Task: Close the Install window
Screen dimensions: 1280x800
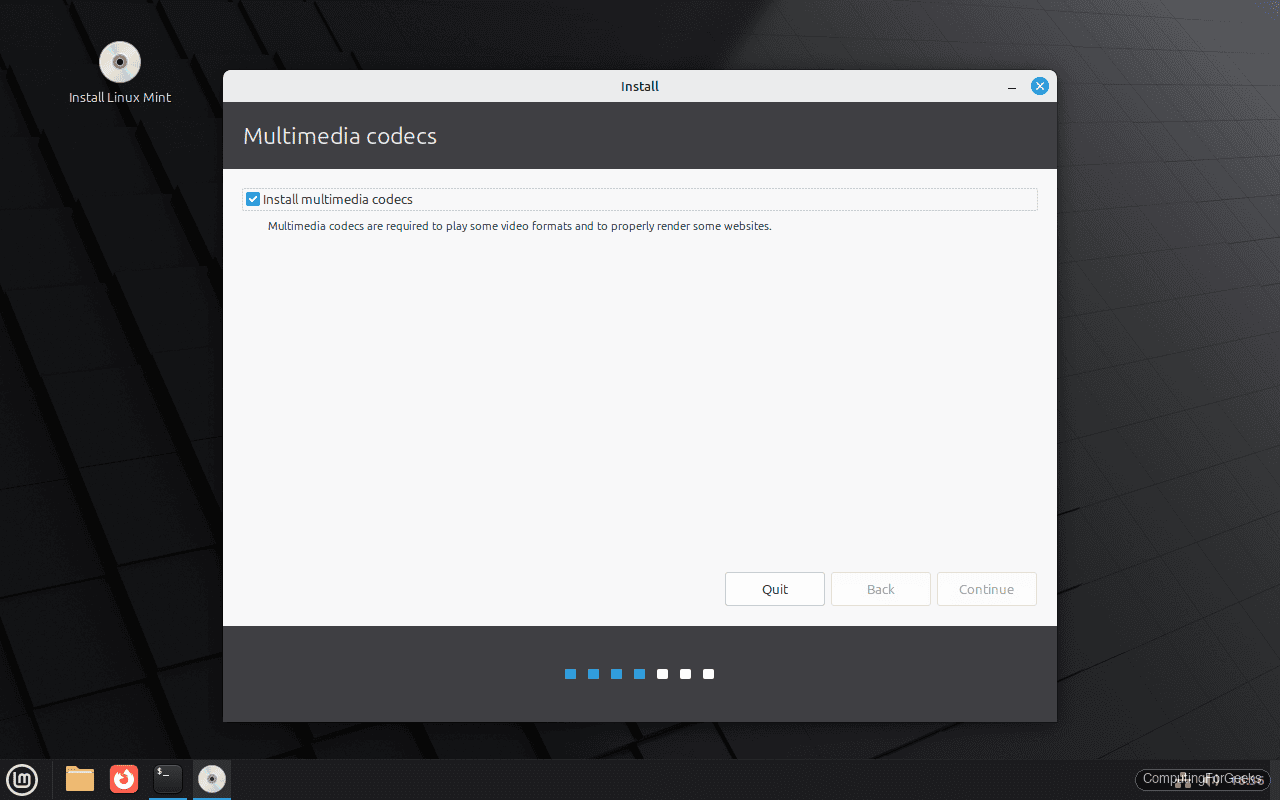Action: pos(1039,86)
